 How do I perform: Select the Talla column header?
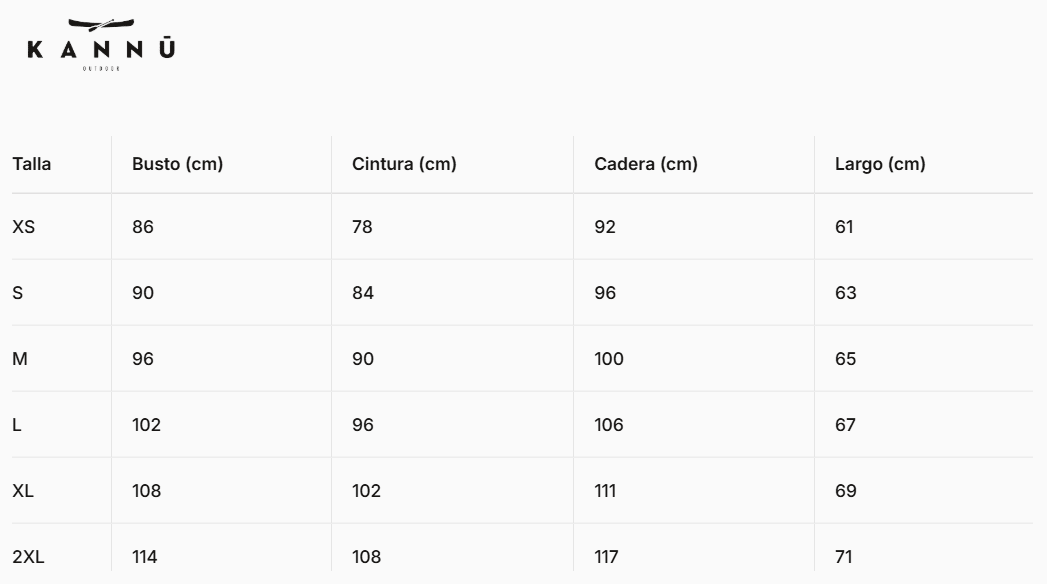click(x=32, y=164)
